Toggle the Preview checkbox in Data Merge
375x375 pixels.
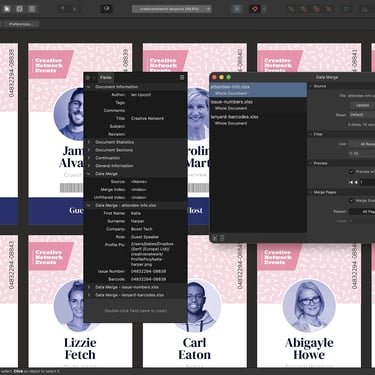pos(351,171)
